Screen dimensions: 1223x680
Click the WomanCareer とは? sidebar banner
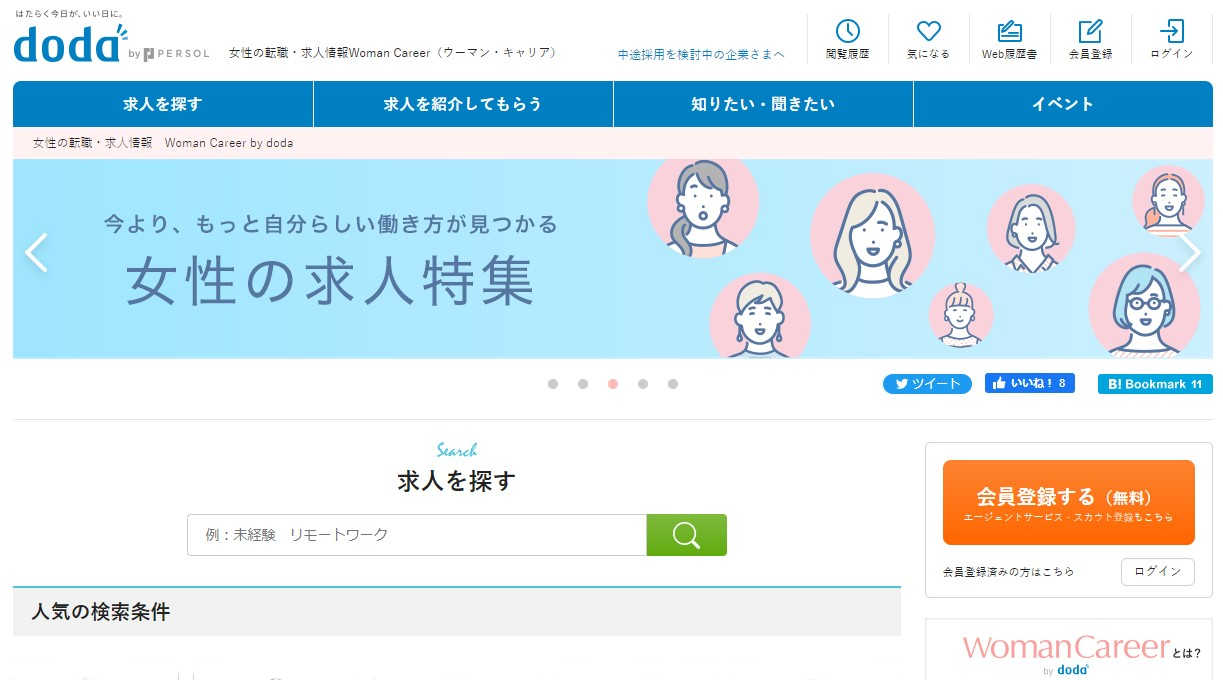(x=1069, y=650)
